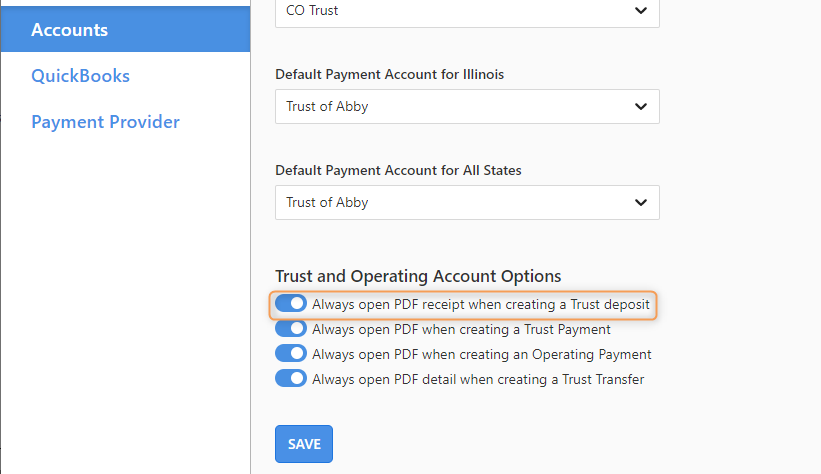This screenshot has height=474, width=821.
Task: Click the chevron arrow of Illinois payment account
Action: 640,106
